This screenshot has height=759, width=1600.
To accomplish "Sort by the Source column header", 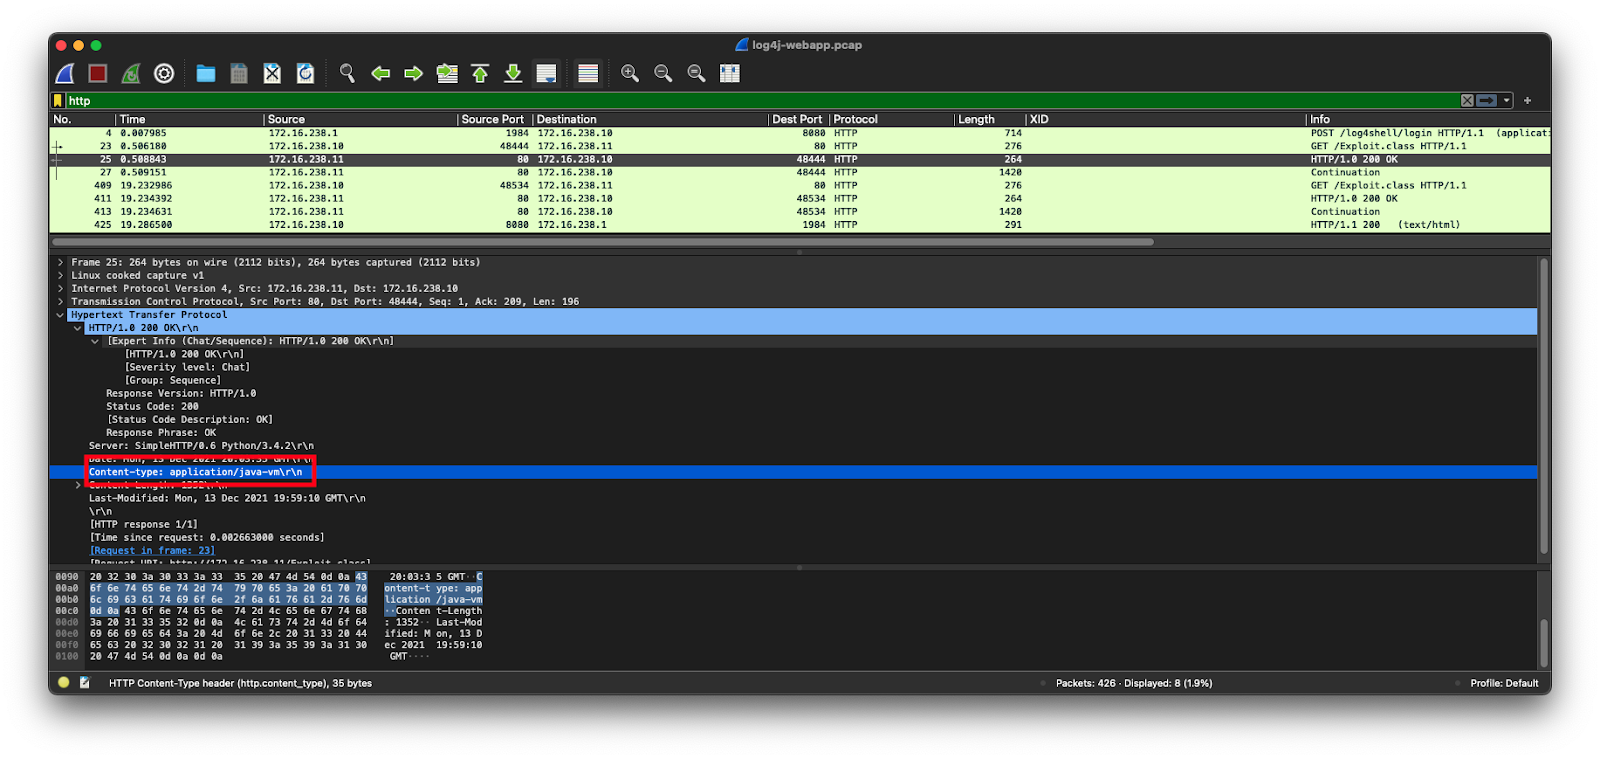I will click(x=286, y=119).
